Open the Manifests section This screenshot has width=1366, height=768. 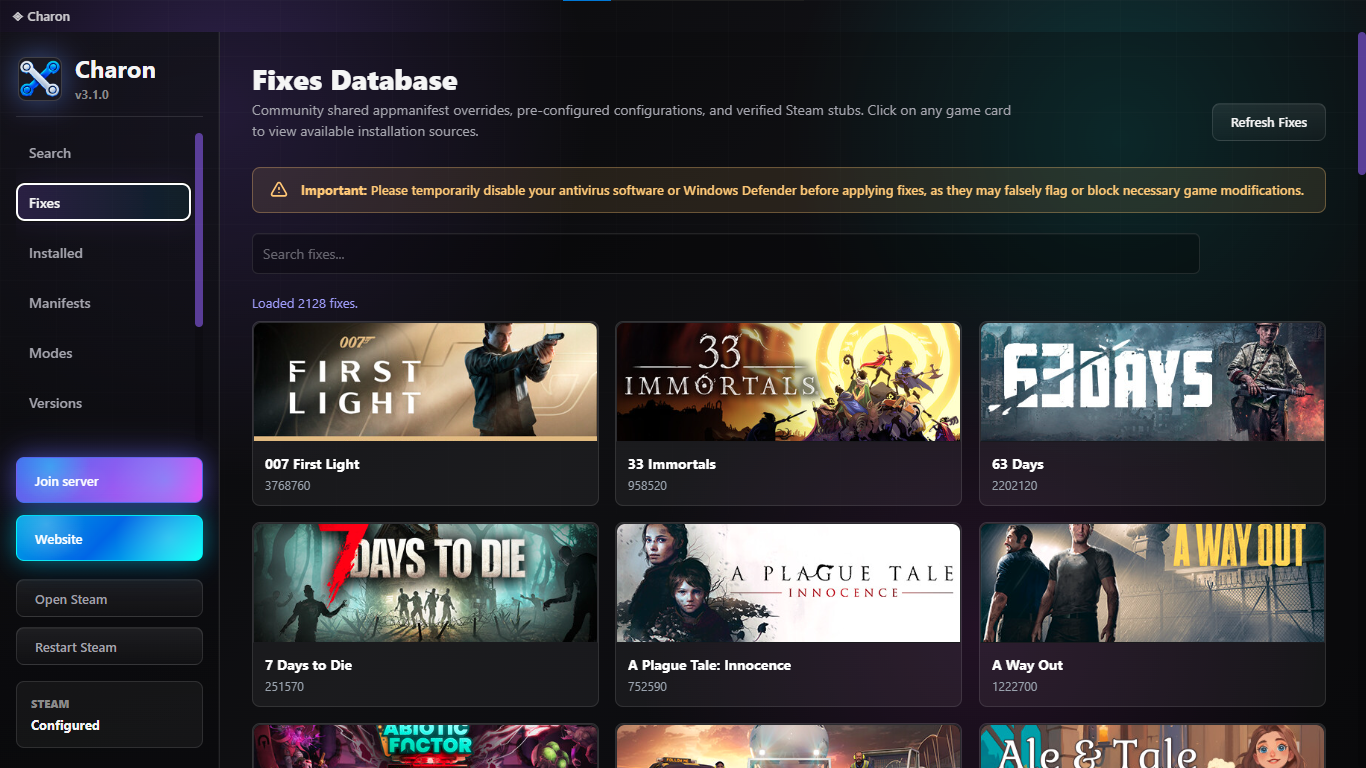coord(103,303)
